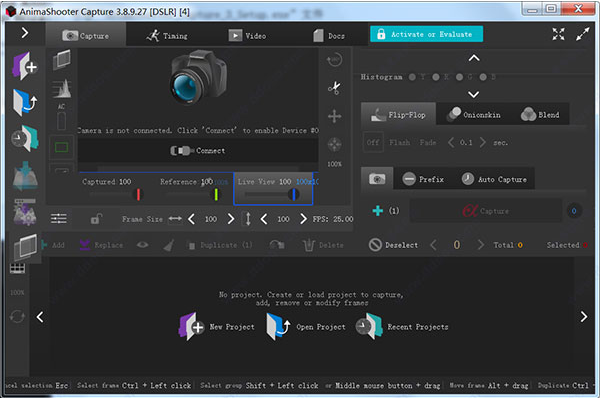
Task: Toggle the frame size lock icon
Action: pos(96,219)
